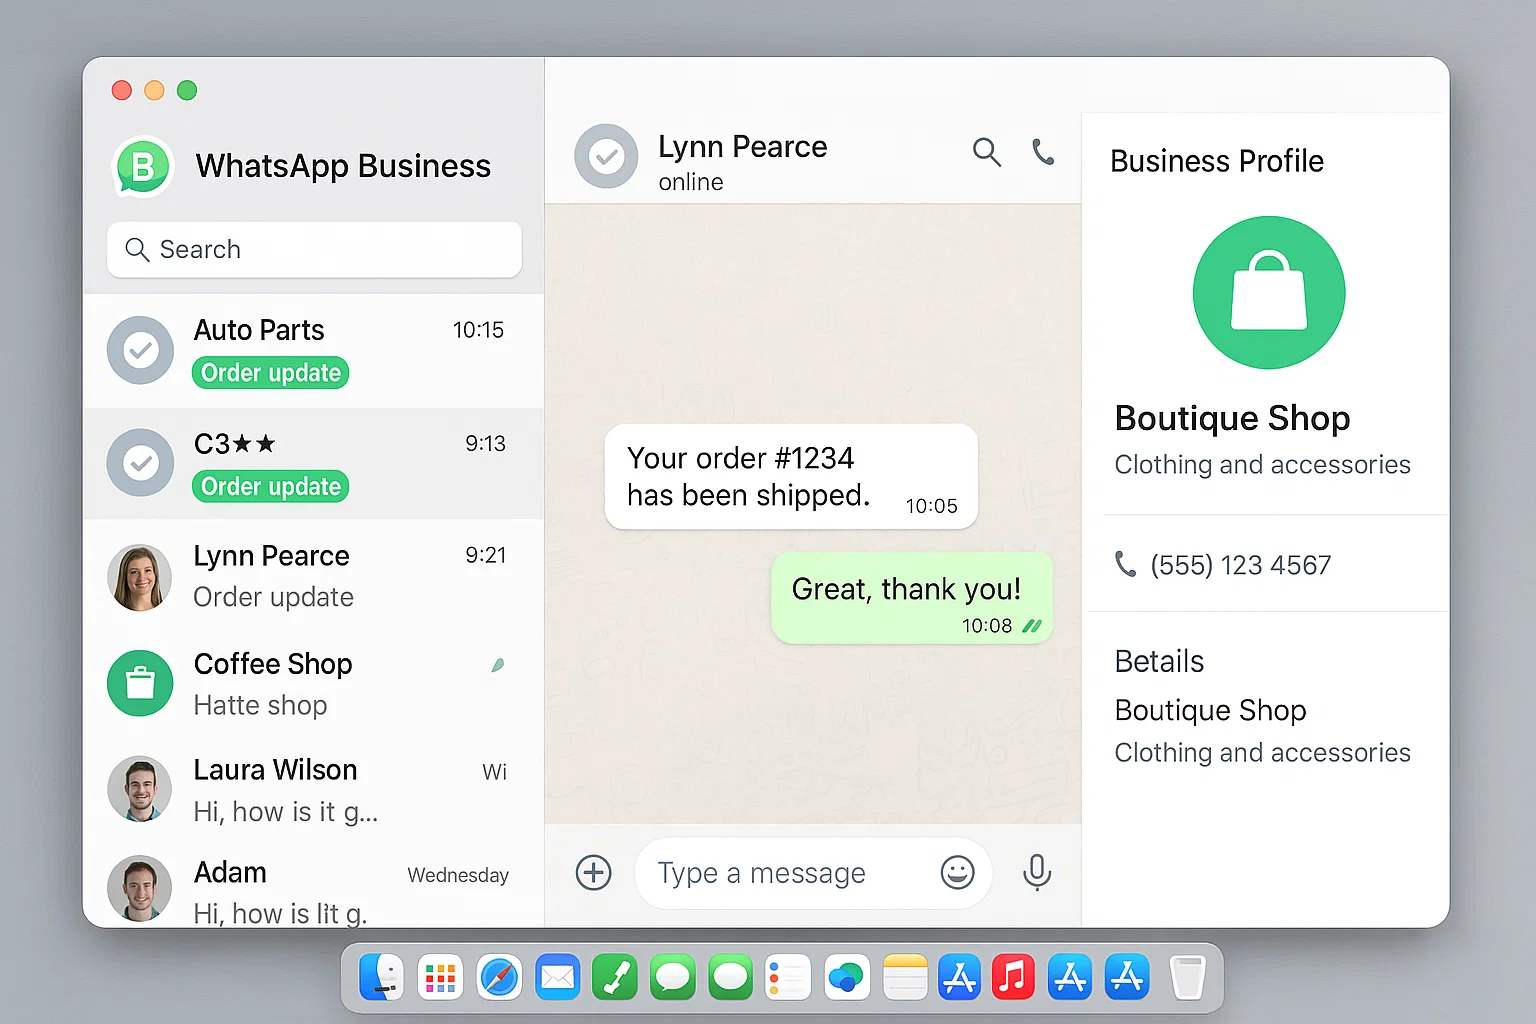The height and width of the screenshot is (1024, 1536).
Task: Click Lynn Pearce's photo in chat list
Action: 140,577
